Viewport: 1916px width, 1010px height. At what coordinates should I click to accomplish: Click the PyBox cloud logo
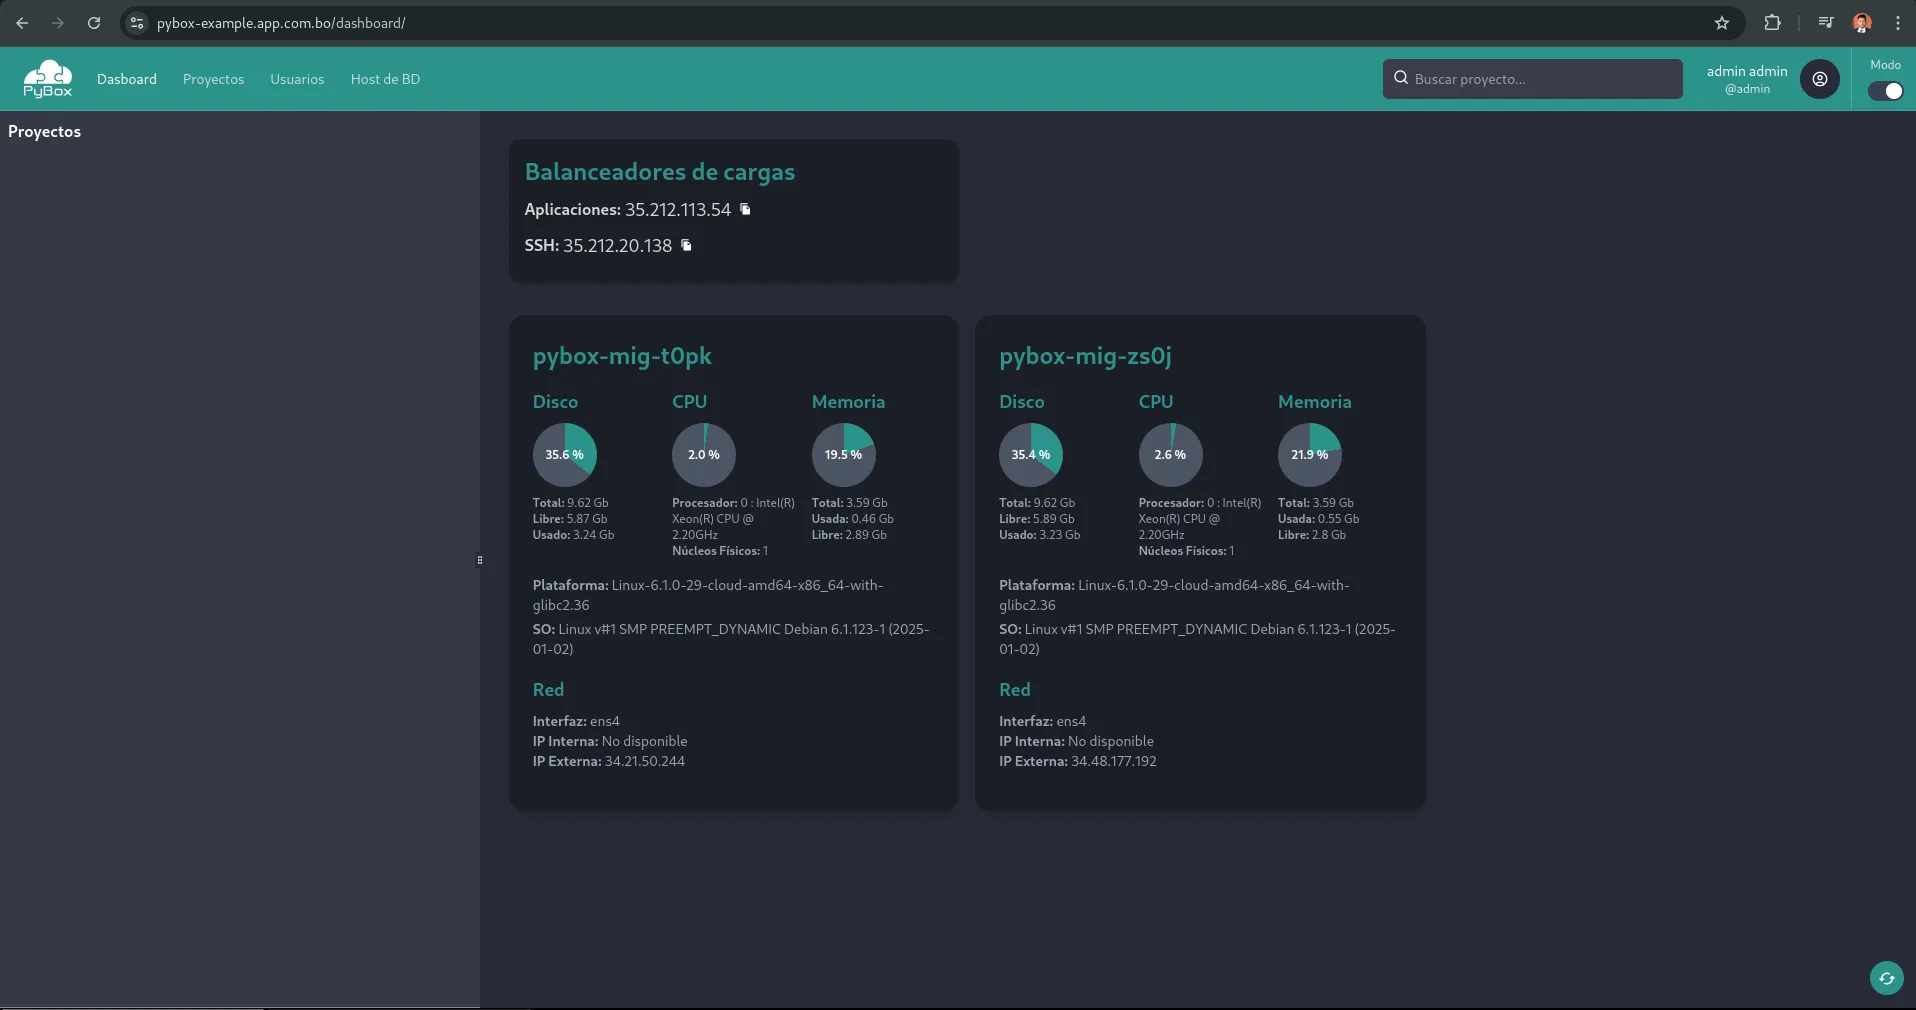click(x=48, y=79)
